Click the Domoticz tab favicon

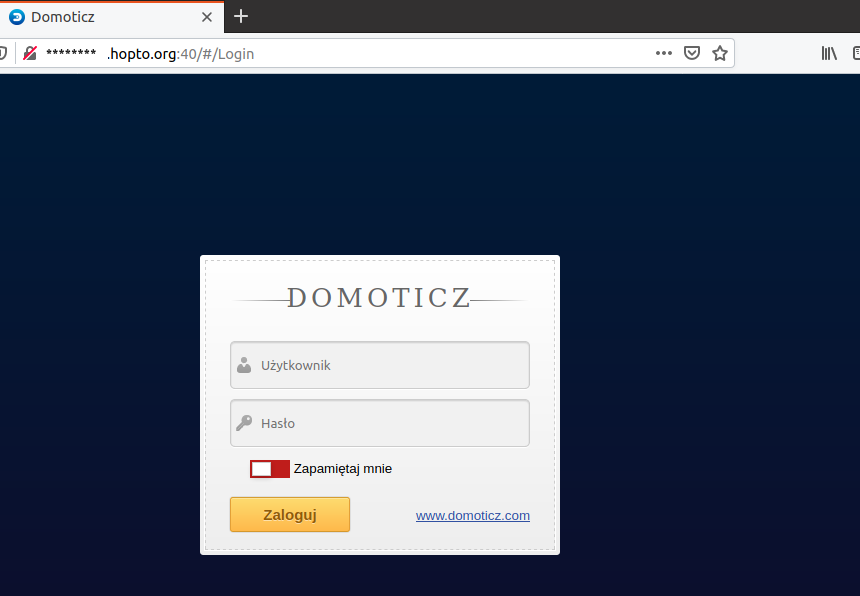click(17, 17)
